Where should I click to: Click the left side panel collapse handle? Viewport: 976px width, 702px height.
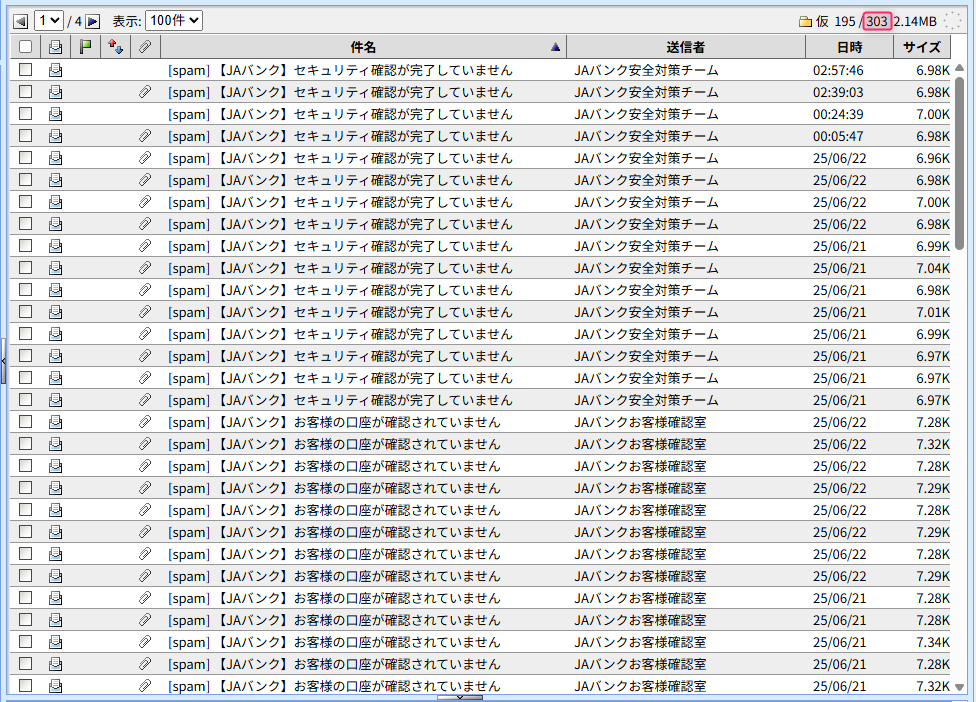[3, 361]
